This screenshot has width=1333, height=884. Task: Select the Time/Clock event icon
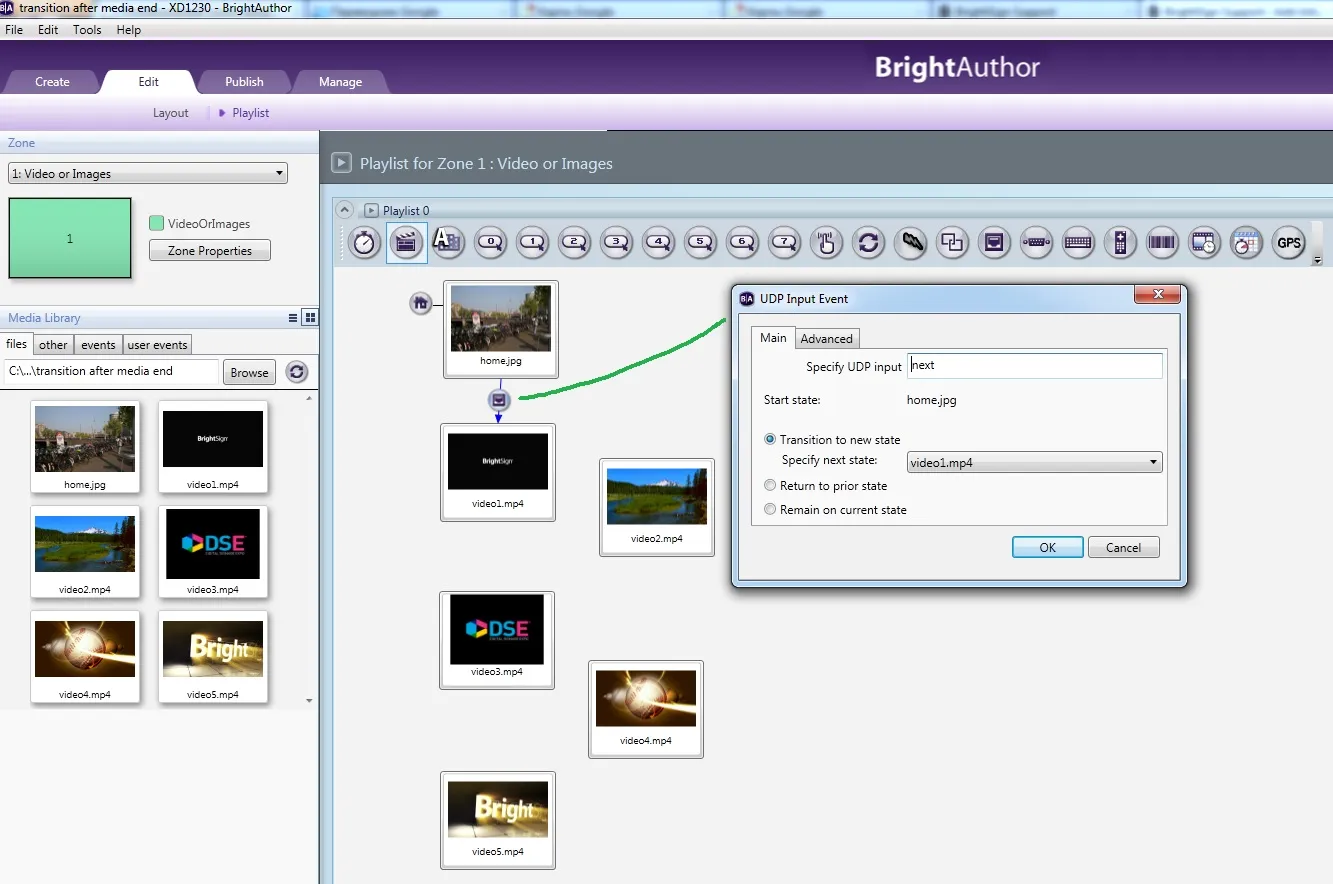(x=1204, y=242)
